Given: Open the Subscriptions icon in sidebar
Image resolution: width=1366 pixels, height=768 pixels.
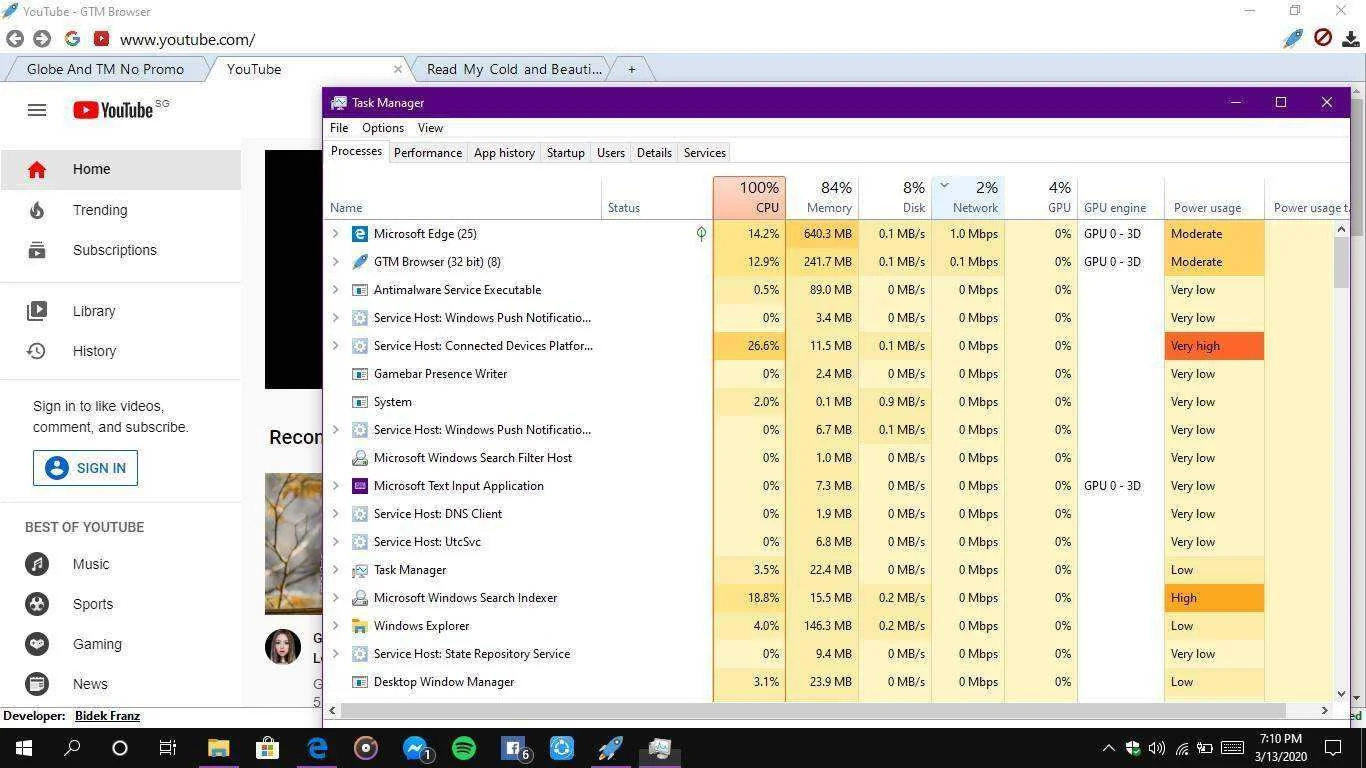Looking at the screenshot, I should tap(37, 250).
